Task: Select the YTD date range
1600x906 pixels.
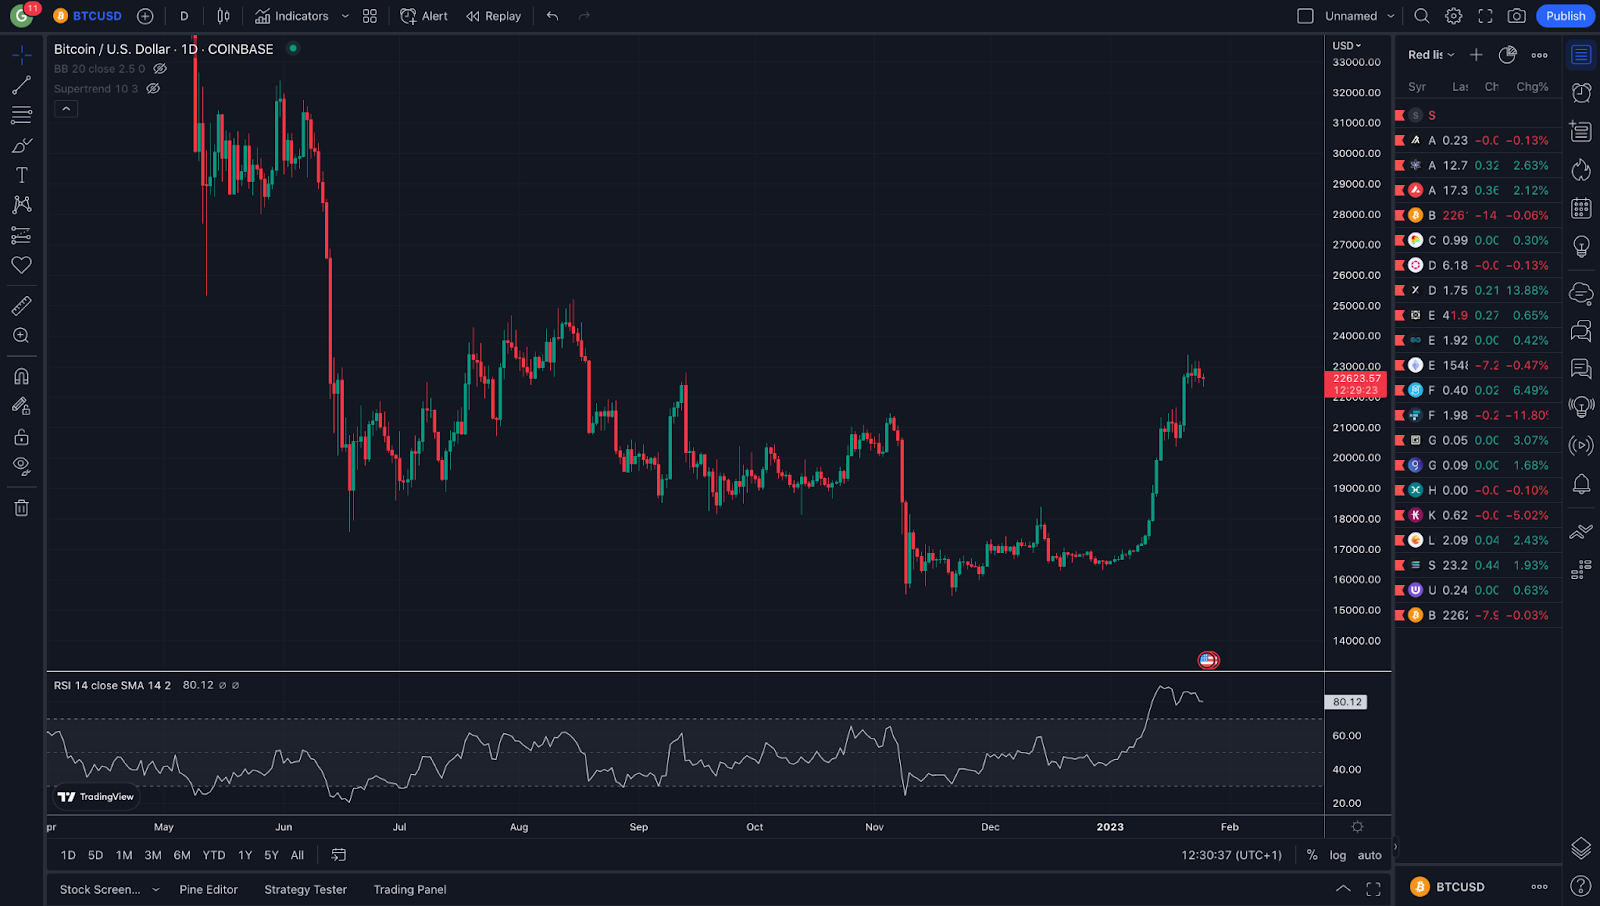Action: (x=214, y=855)
